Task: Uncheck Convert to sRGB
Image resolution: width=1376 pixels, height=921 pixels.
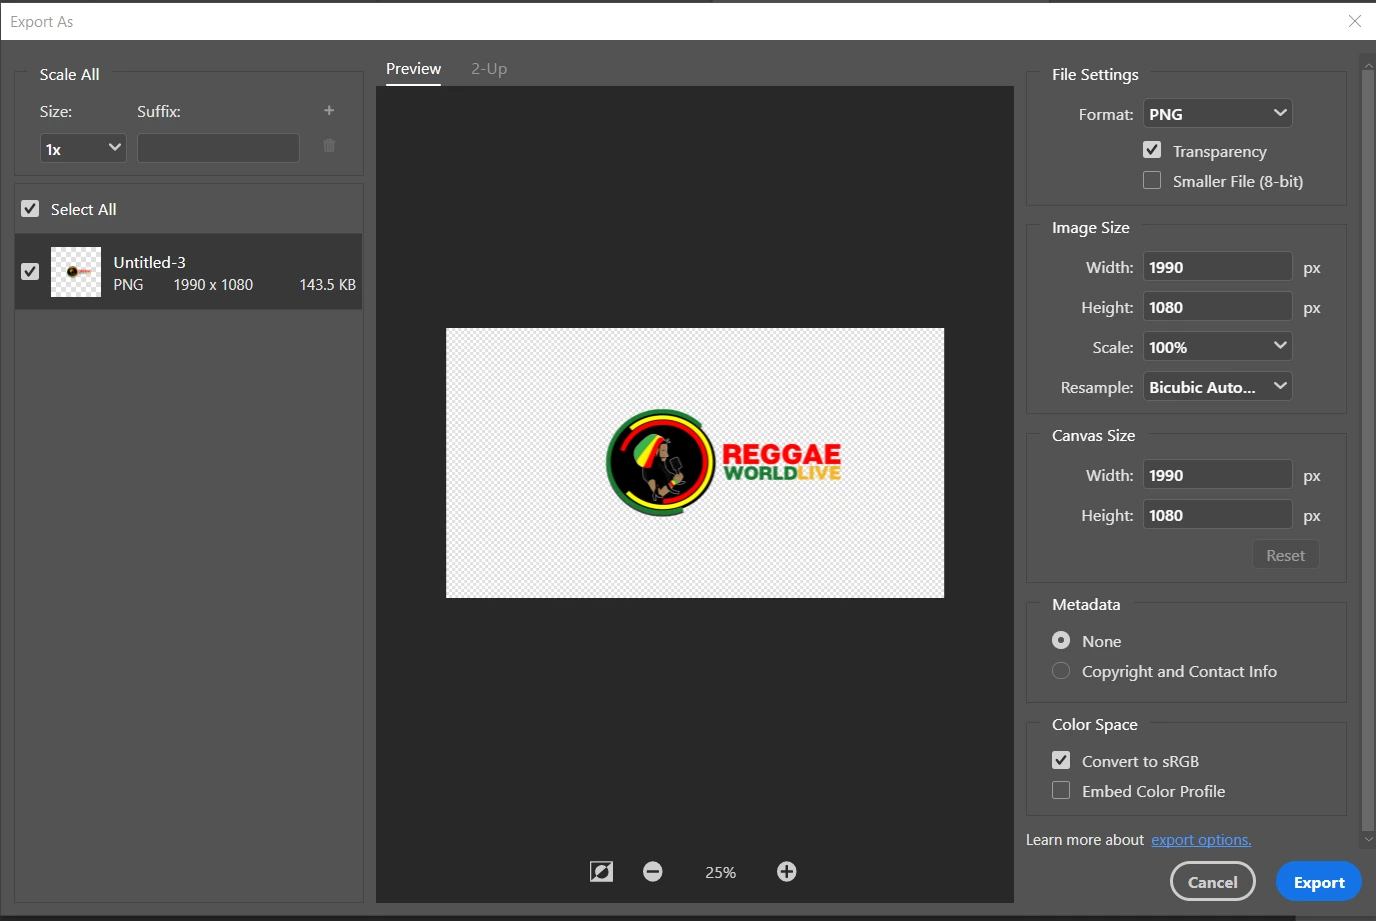Action: point(1061,760)
